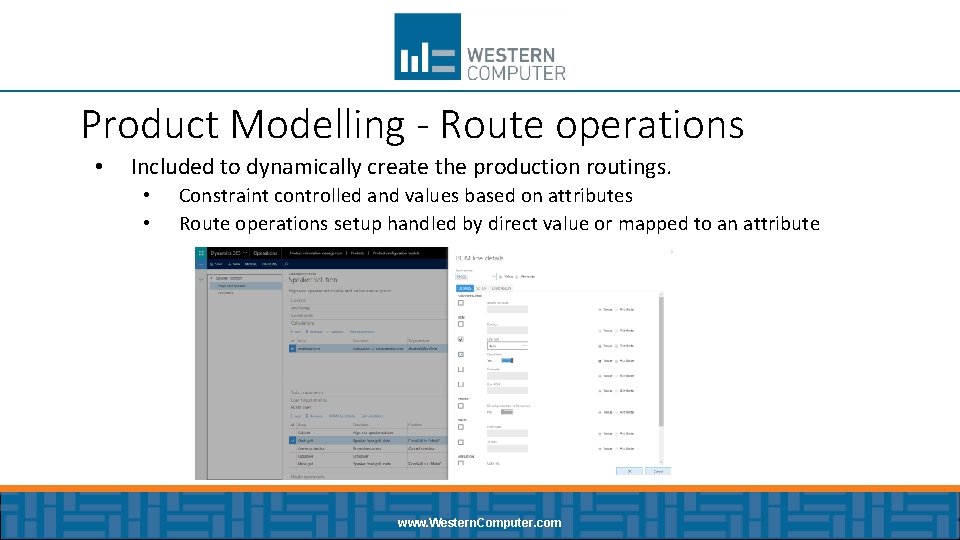Click Operations in the top navigation bar

click(x=265, y=253)
